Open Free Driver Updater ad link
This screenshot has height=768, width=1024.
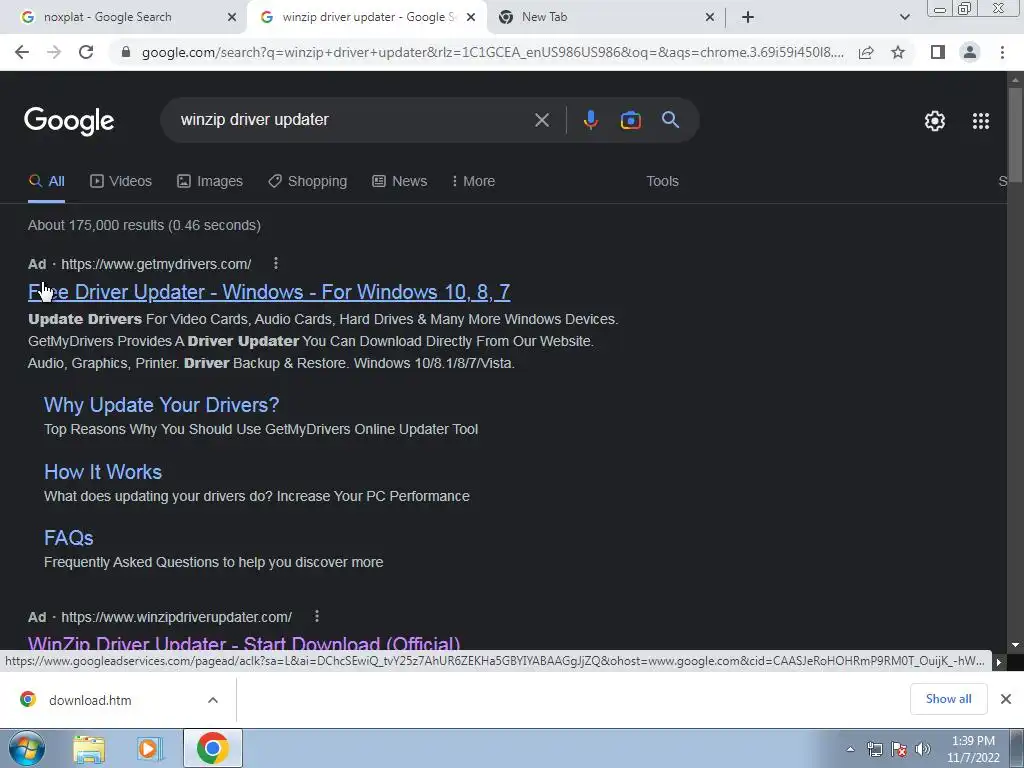pyautogui.click(x=269, y=292)
